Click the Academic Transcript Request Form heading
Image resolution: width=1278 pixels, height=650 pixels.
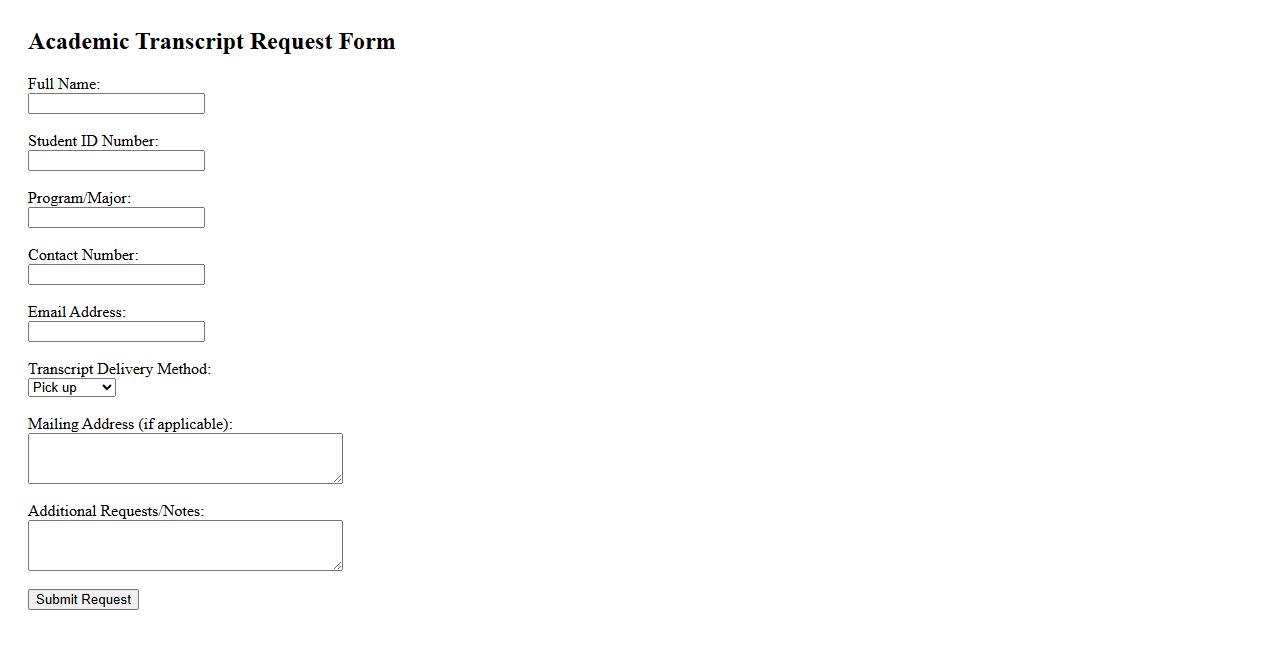(x=212, y=42)
